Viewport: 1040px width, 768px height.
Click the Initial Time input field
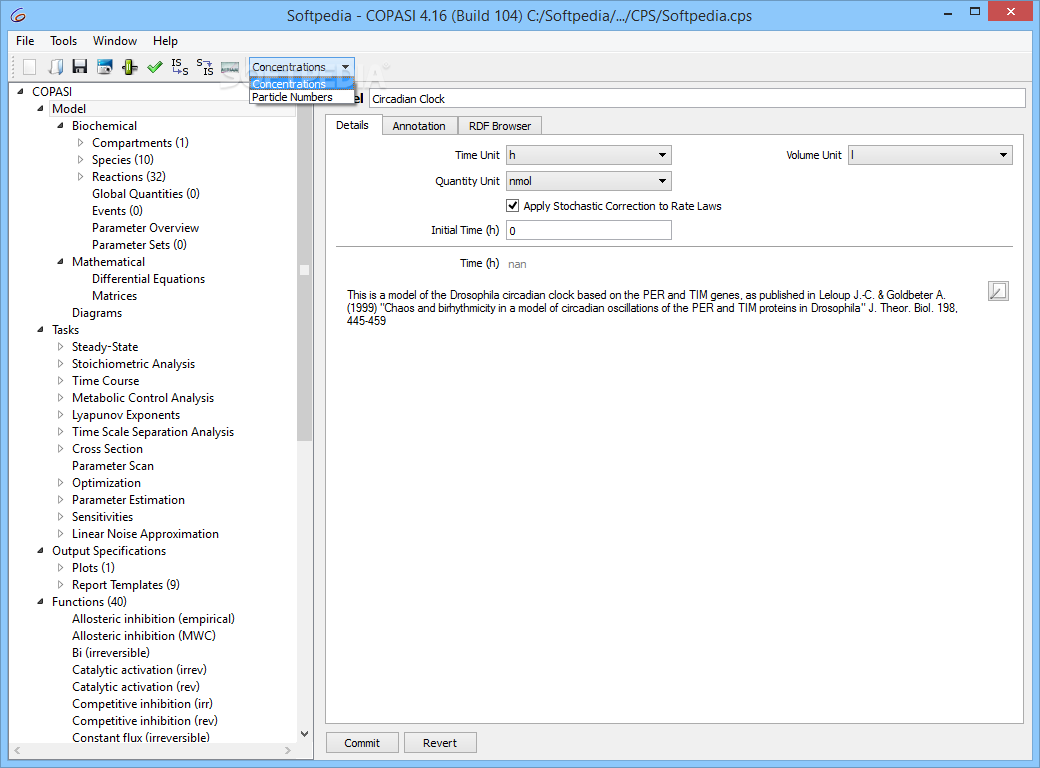[589, 230]
